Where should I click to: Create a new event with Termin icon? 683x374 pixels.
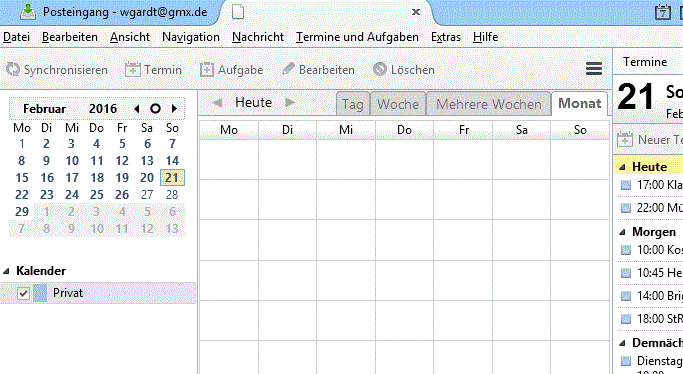point(132,70)
